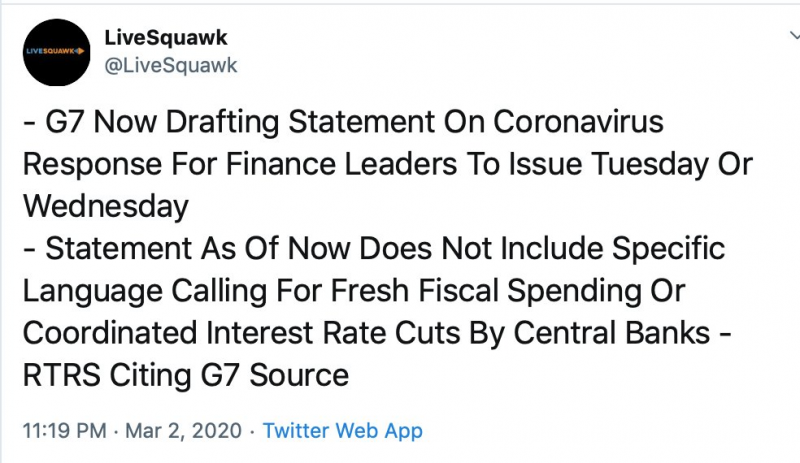This screenshot has width=800, height=463.
Task: Click the word "Specific" in the tweet
Action: [668, 249]
